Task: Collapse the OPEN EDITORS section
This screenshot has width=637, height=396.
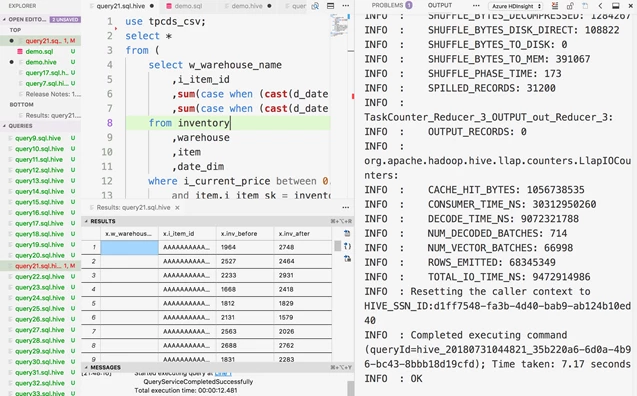Action: (x=4, y=19)
